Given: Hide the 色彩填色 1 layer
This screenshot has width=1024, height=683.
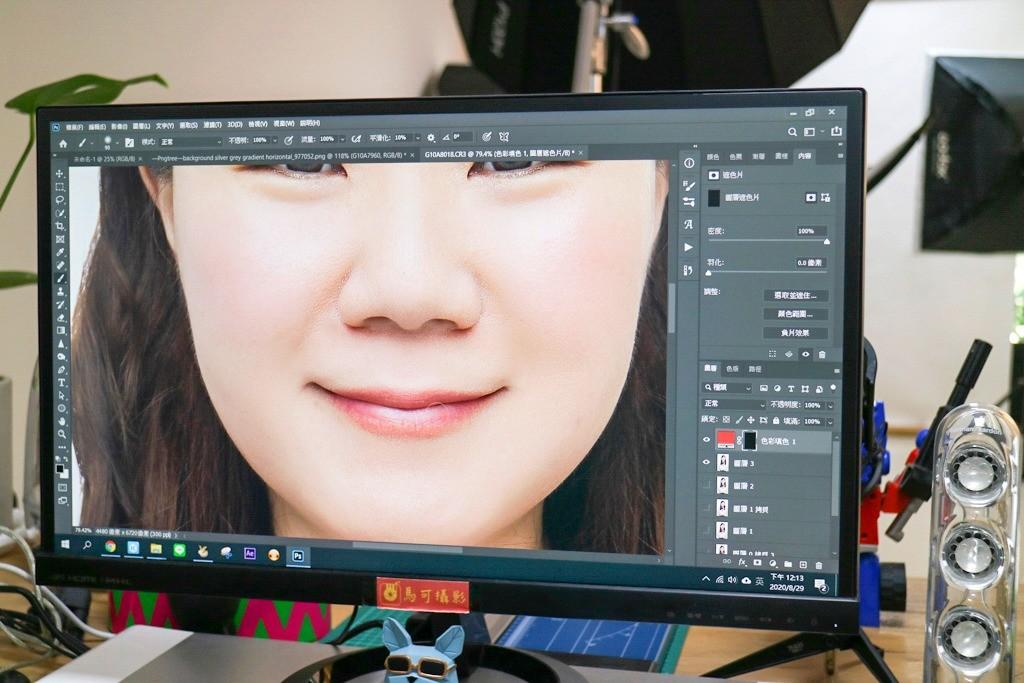Looking at the screenshot, I should click(x=707, y=439).
